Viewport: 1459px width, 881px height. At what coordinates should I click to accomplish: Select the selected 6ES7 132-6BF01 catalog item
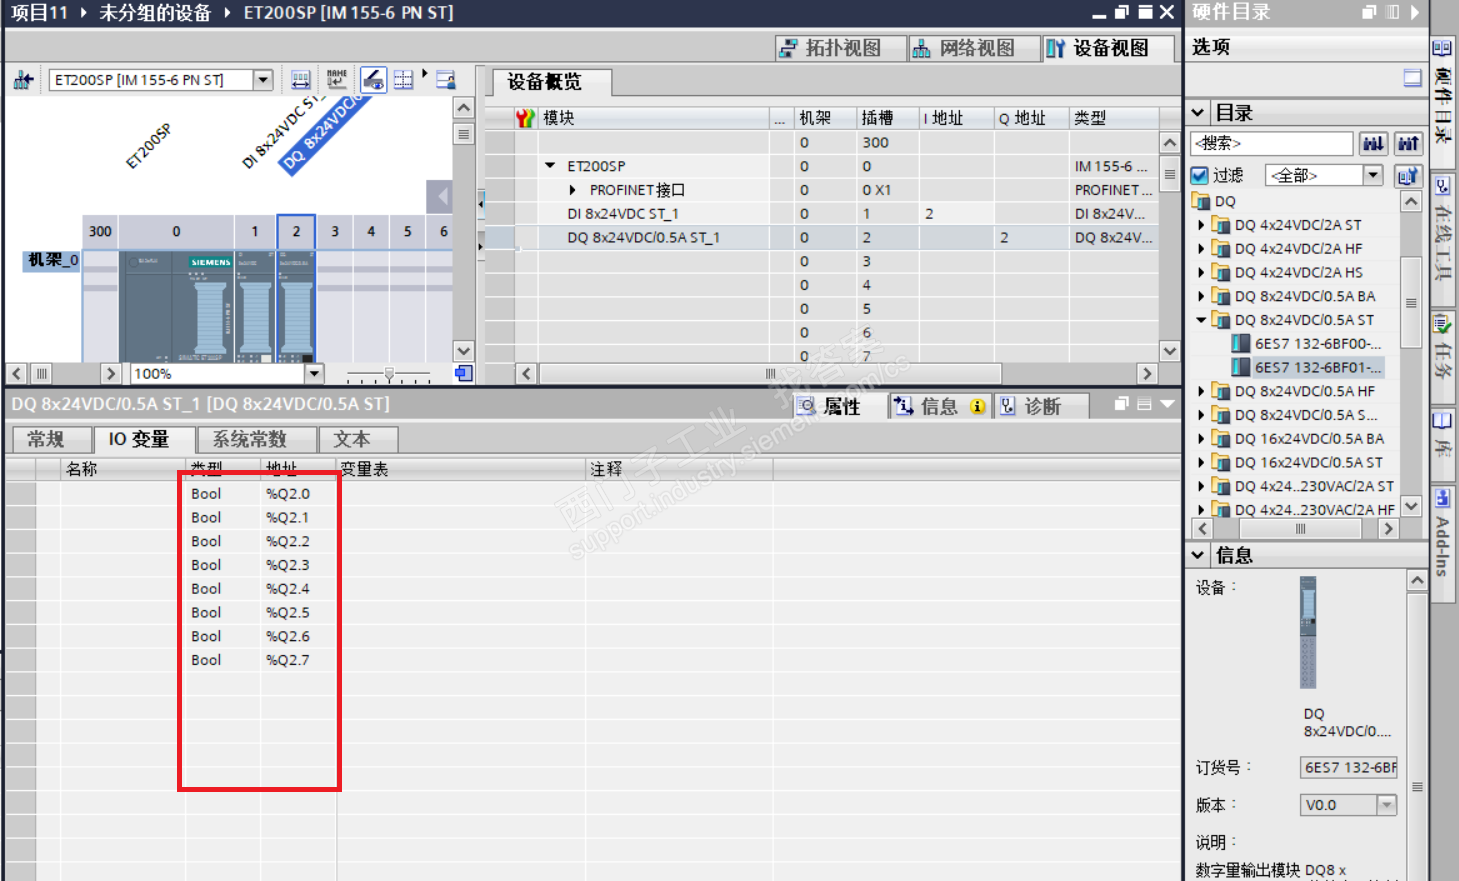coord(1307,368)
